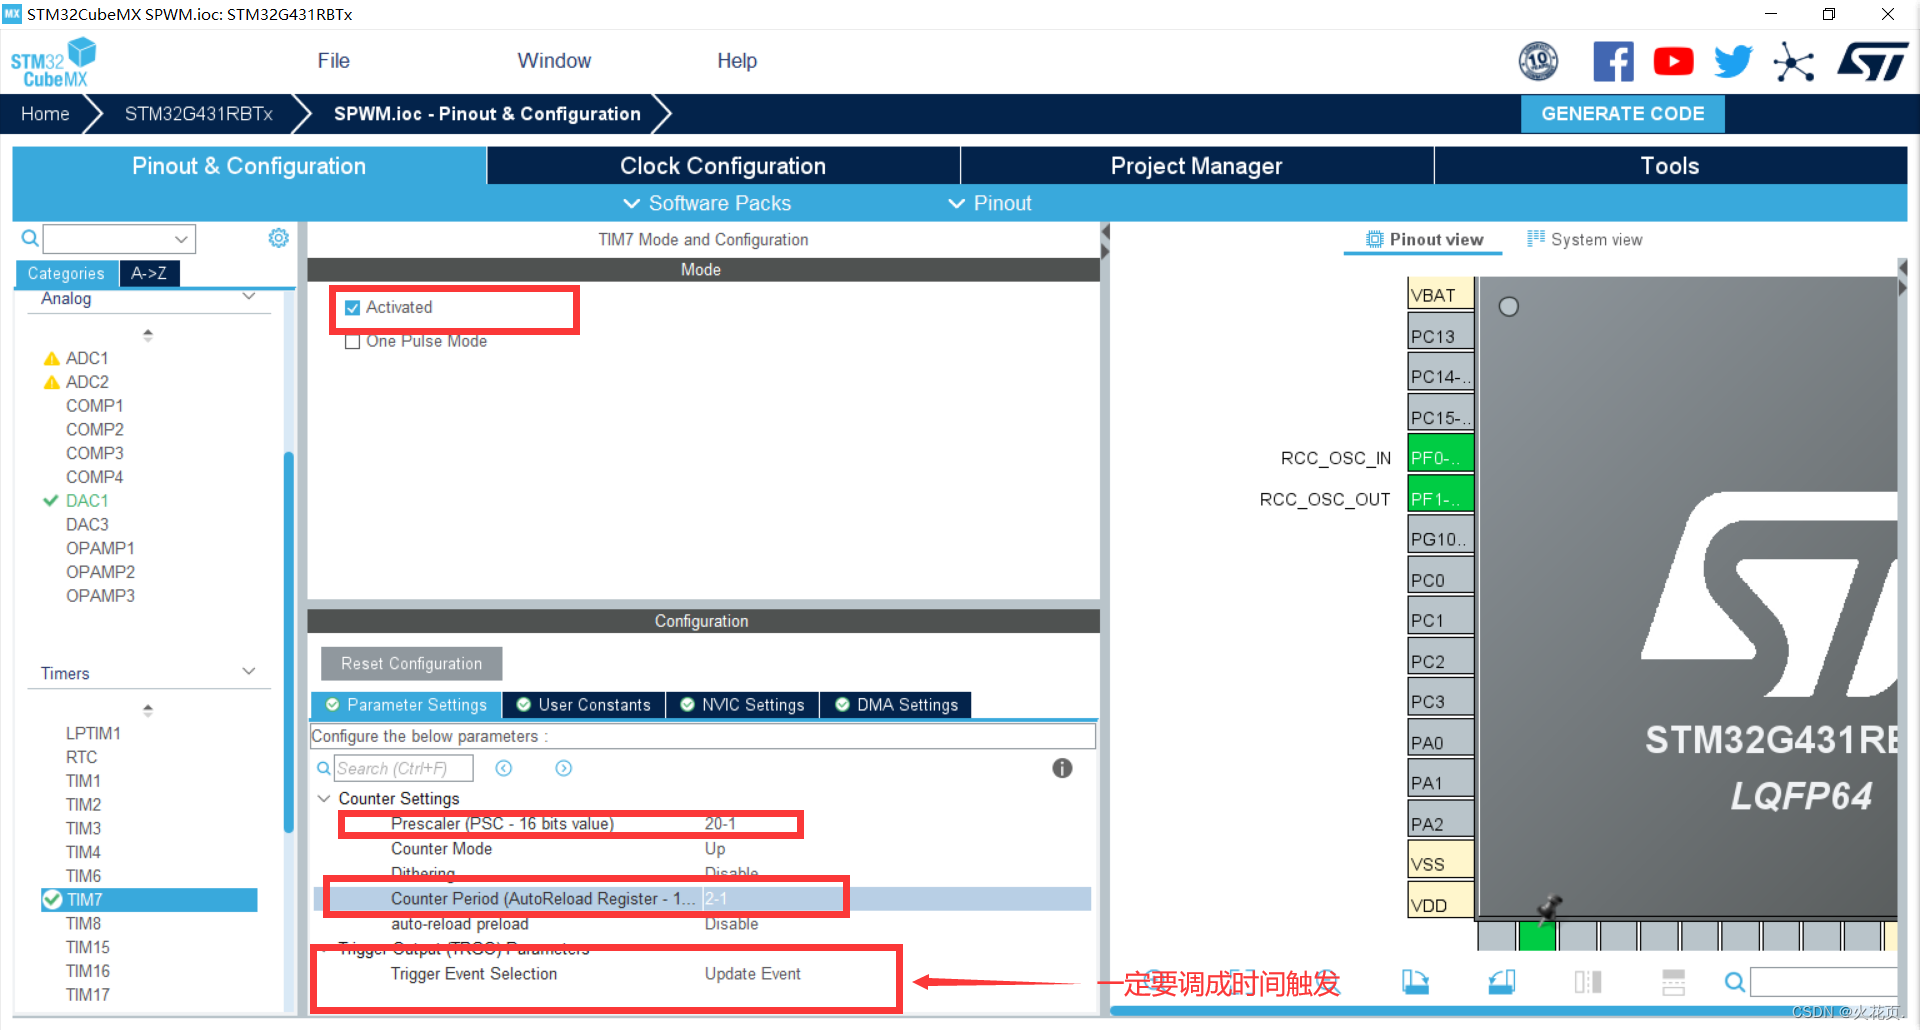Select the A->Z sorting tab
This screenshot has height=1030, width=1920.
tap(149, 273)
